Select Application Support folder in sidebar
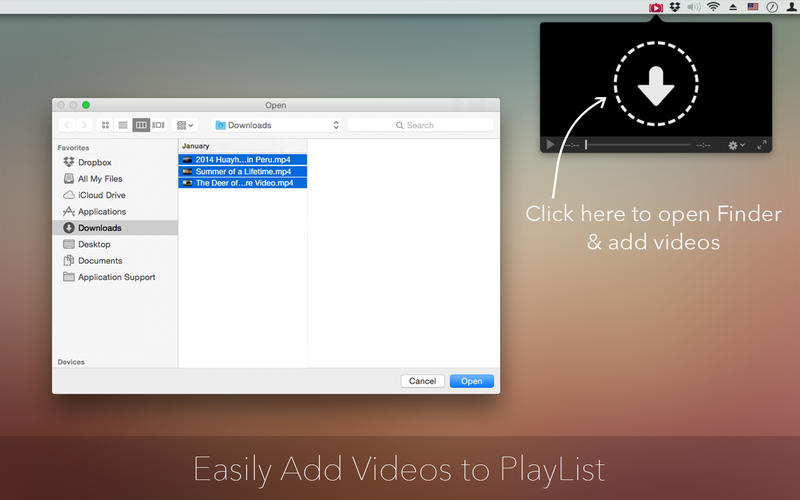 pos(116,277)
